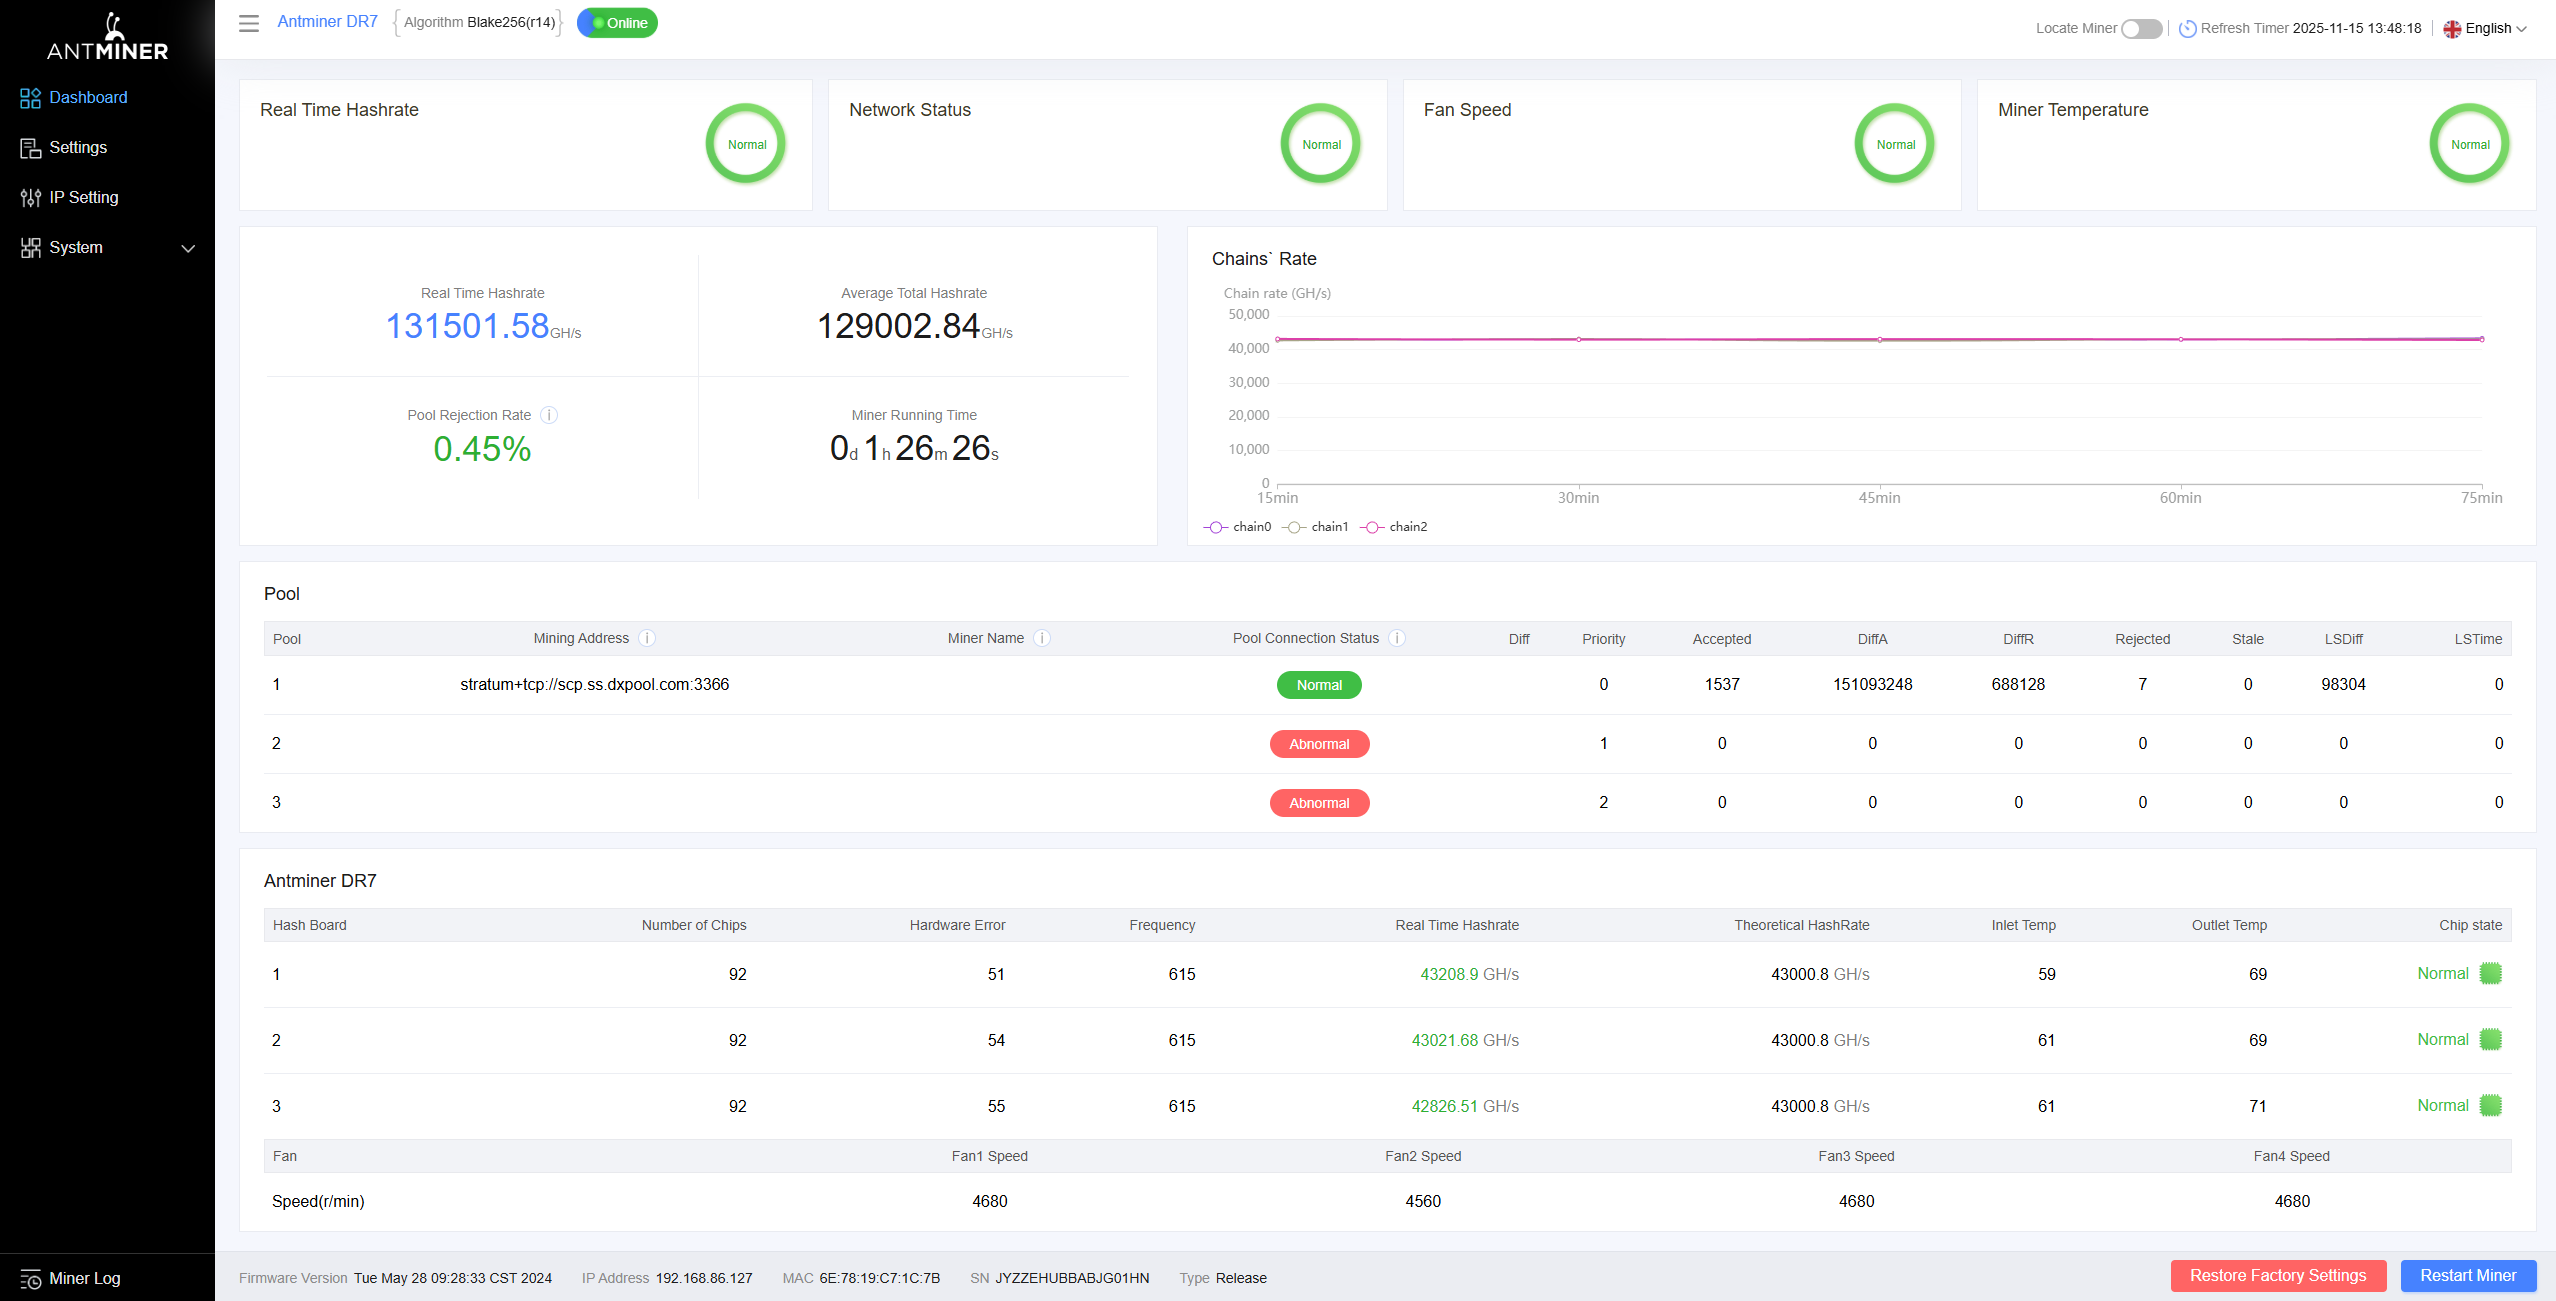Open the Miner Log page
The height and width of the screenshot is (1301, 2556).
[84, 1278]
